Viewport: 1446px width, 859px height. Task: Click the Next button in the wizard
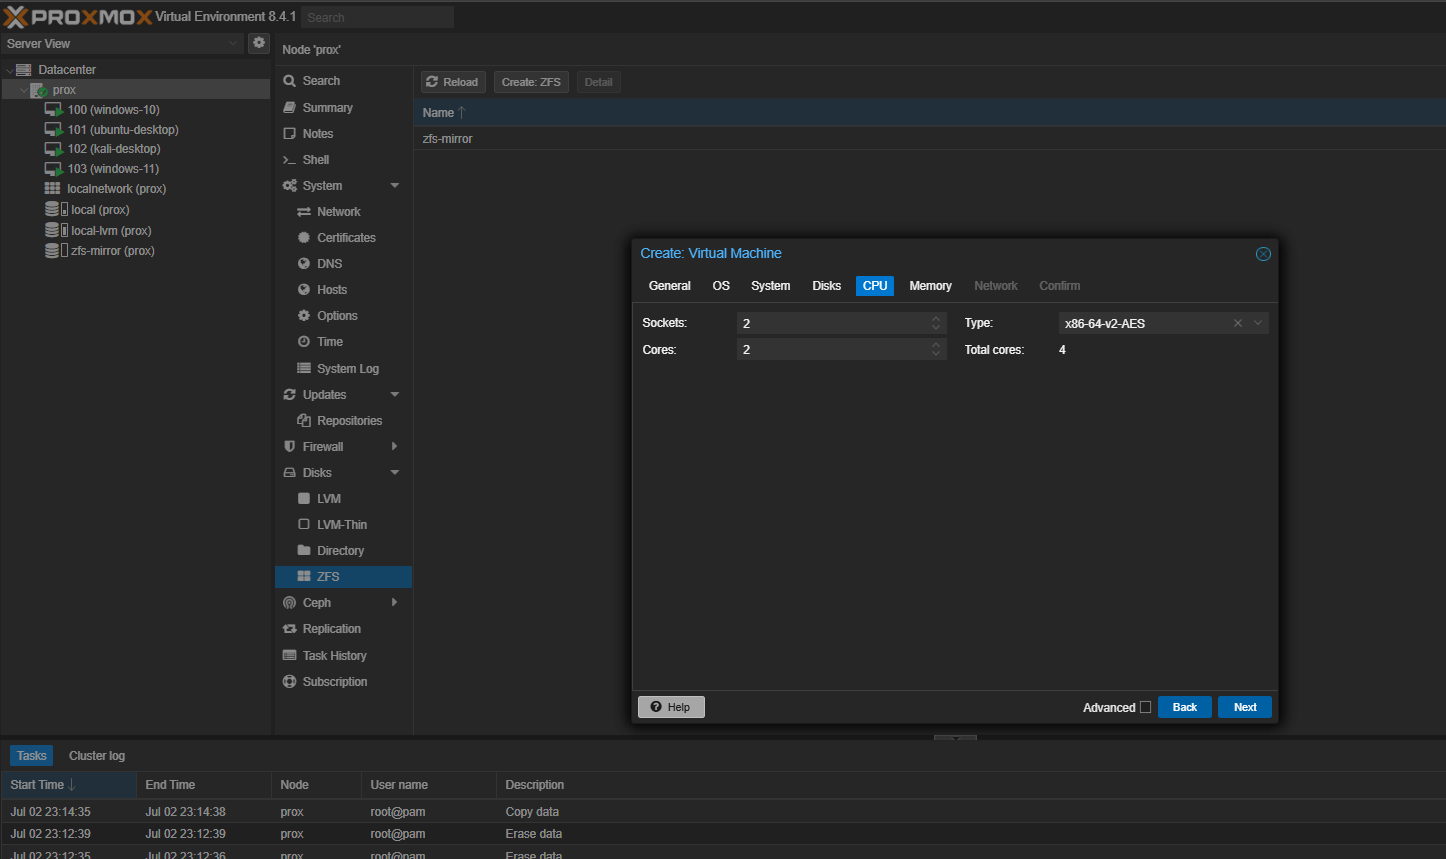pyautogui.click(x=1244, y=707)
